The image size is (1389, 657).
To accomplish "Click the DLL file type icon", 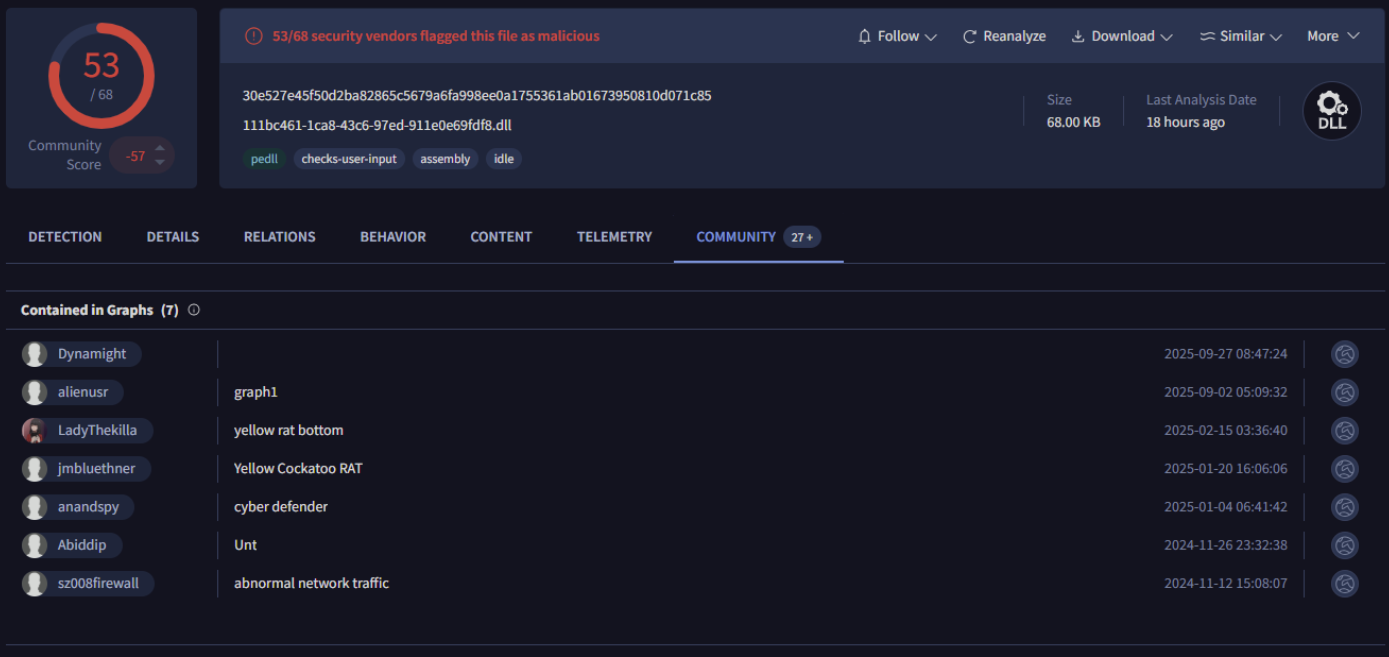I will [1331, 111].
